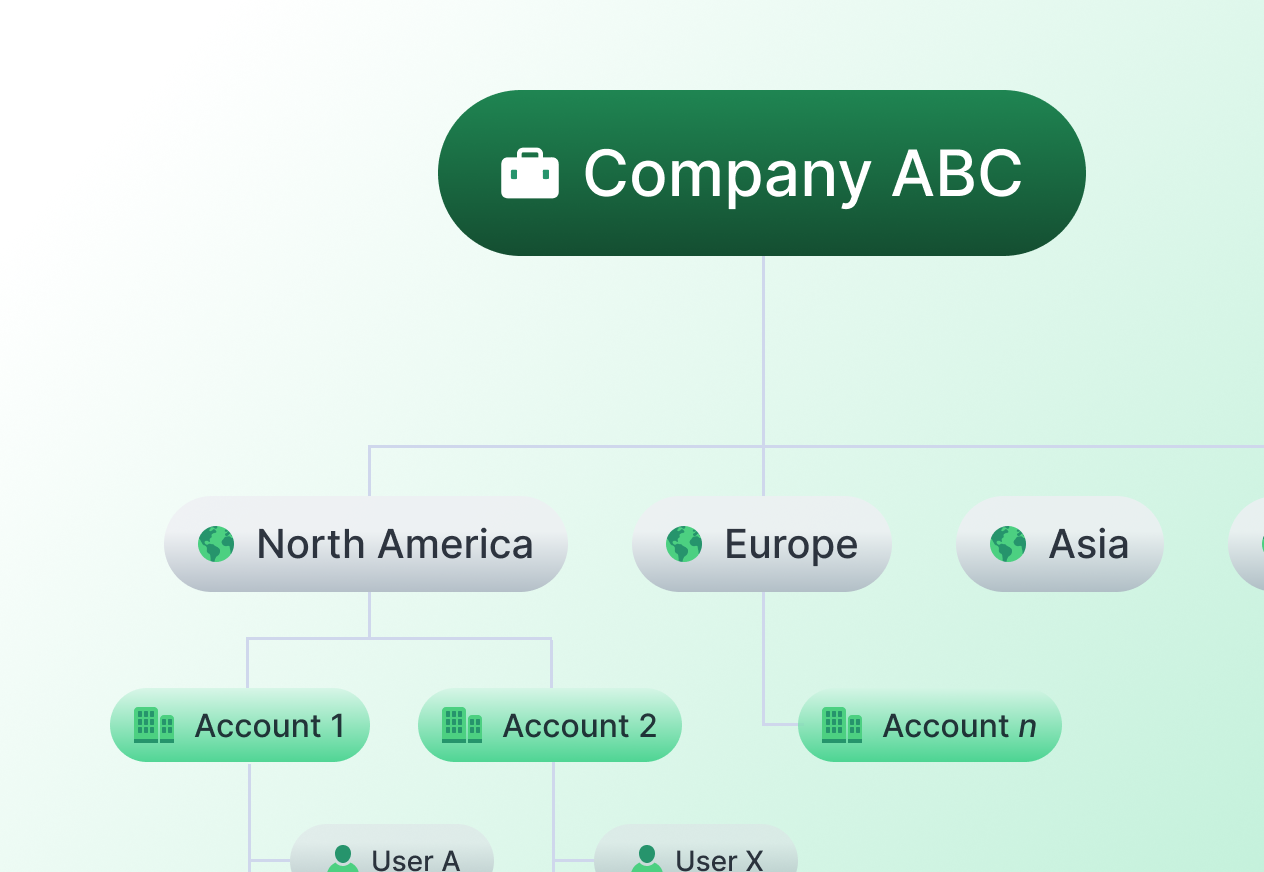Image resolution: width=1264 pixels, height=872 pixels.
Task: Click the globe icon beside Europe
Action: (x=684, y=544)
